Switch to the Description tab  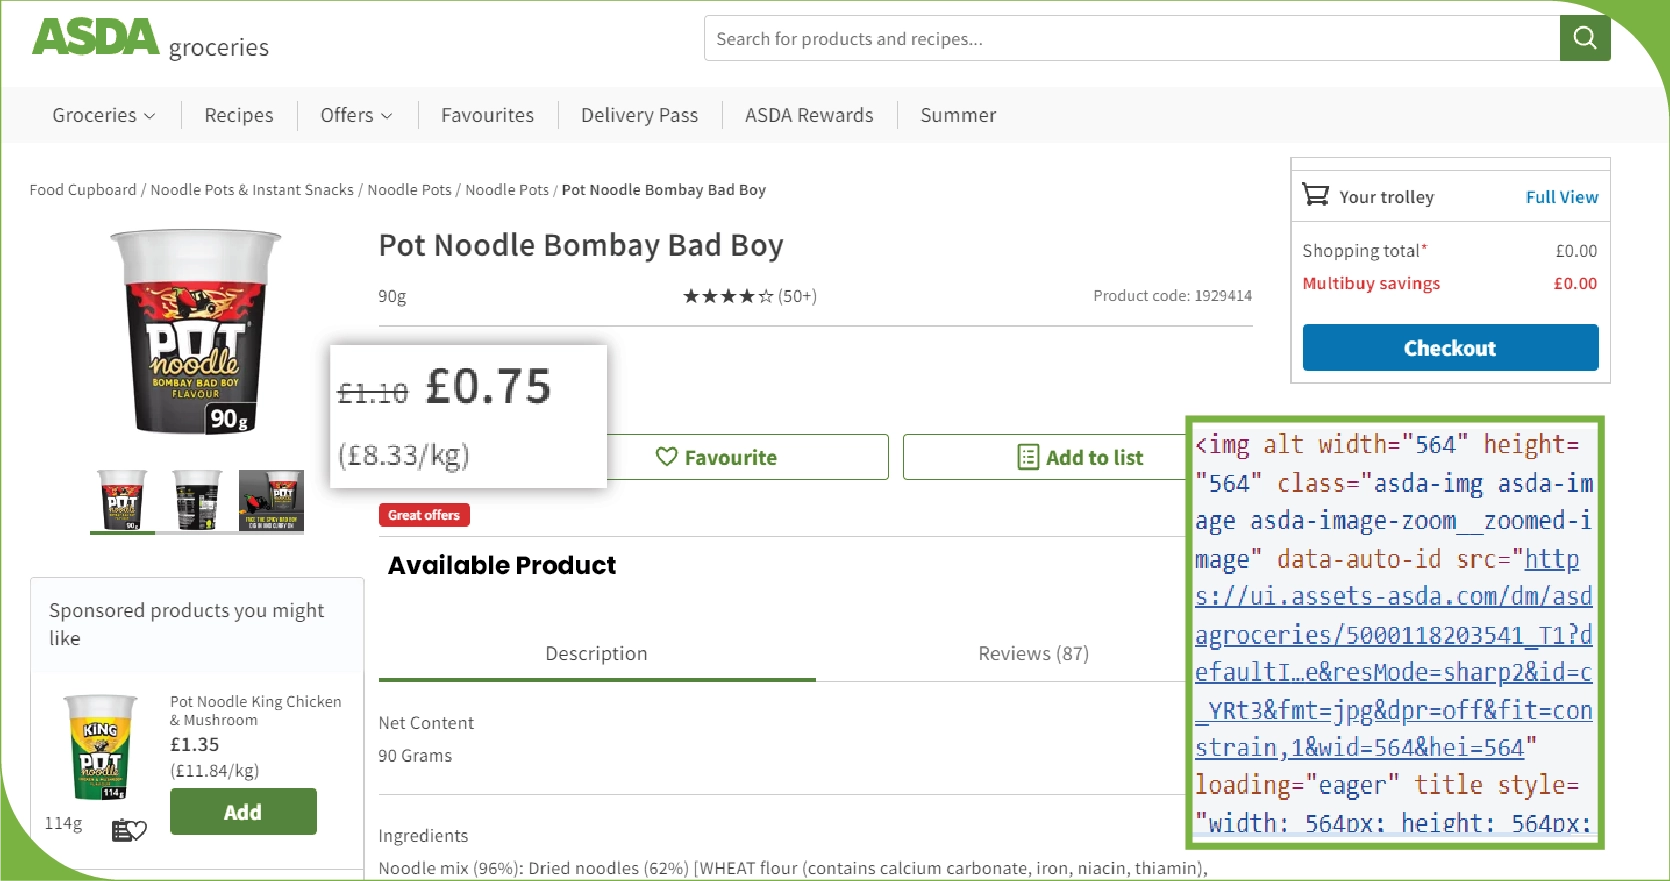click(597, 653)
